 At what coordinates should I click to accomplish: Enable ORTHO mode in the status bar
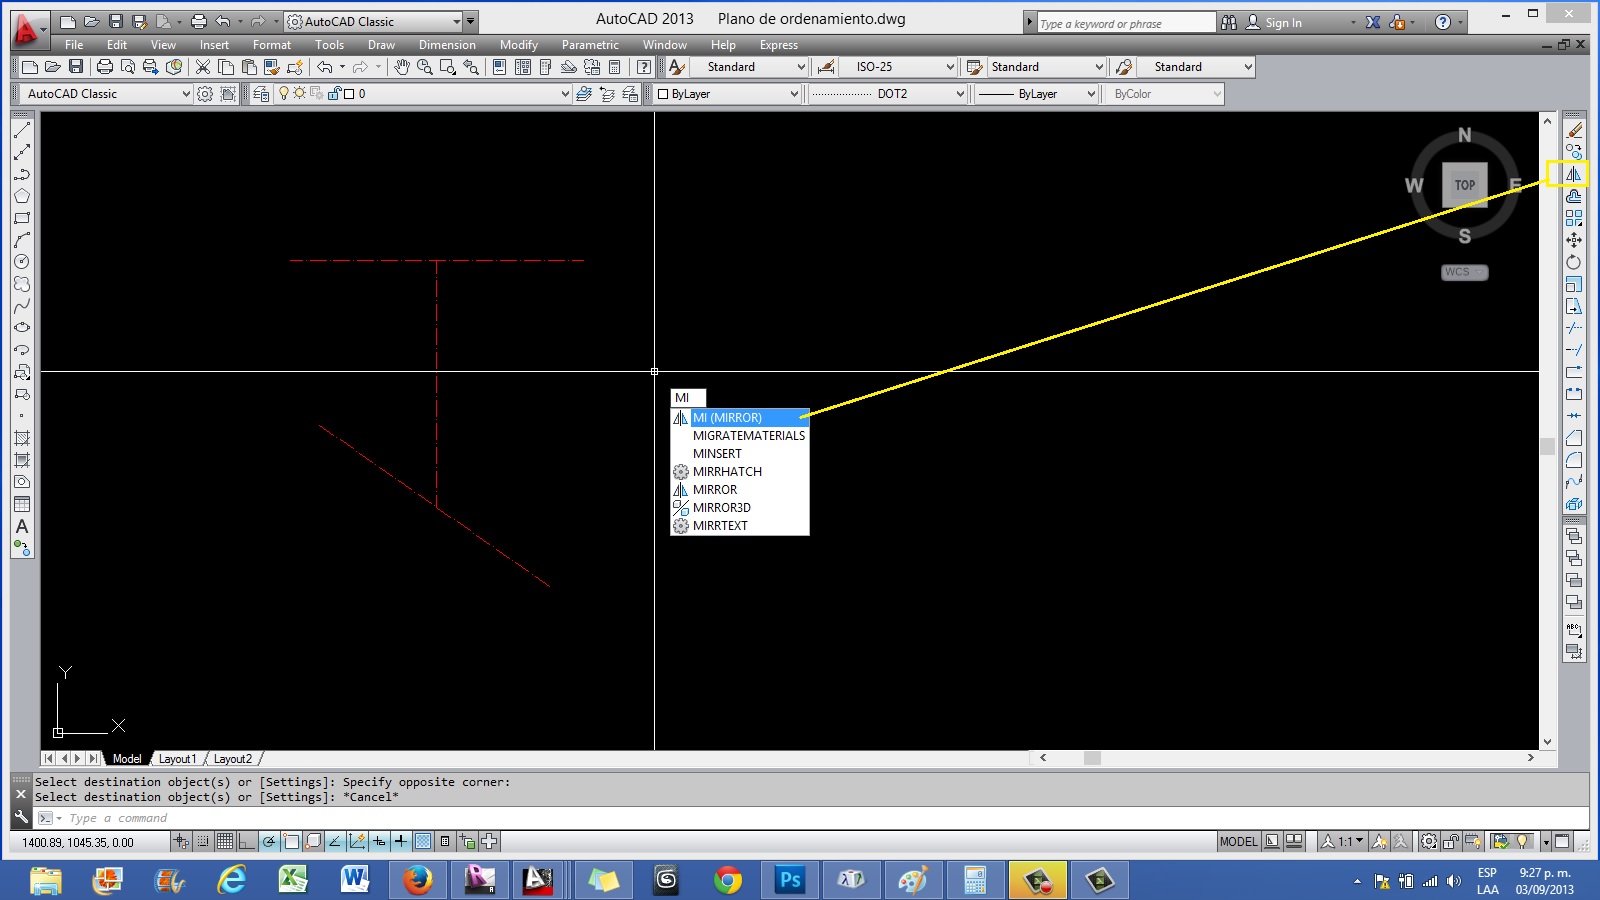tap(247, 841)
